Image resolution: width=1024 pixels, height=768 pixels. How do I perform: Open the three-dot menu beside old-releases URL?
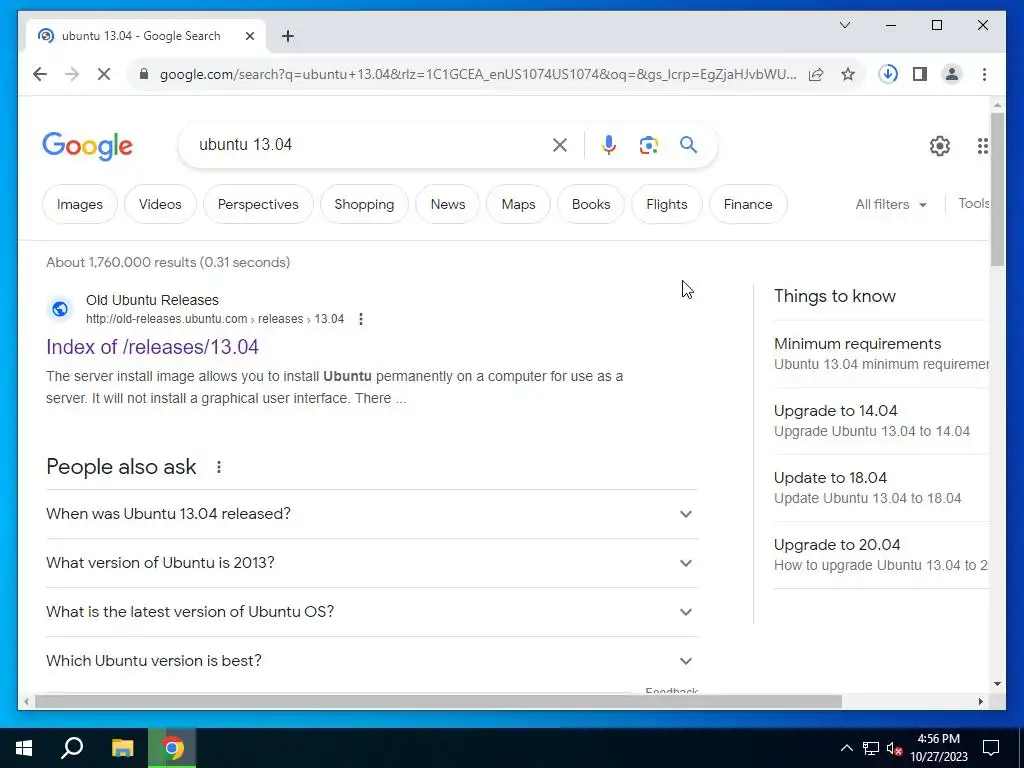point(360,319)
